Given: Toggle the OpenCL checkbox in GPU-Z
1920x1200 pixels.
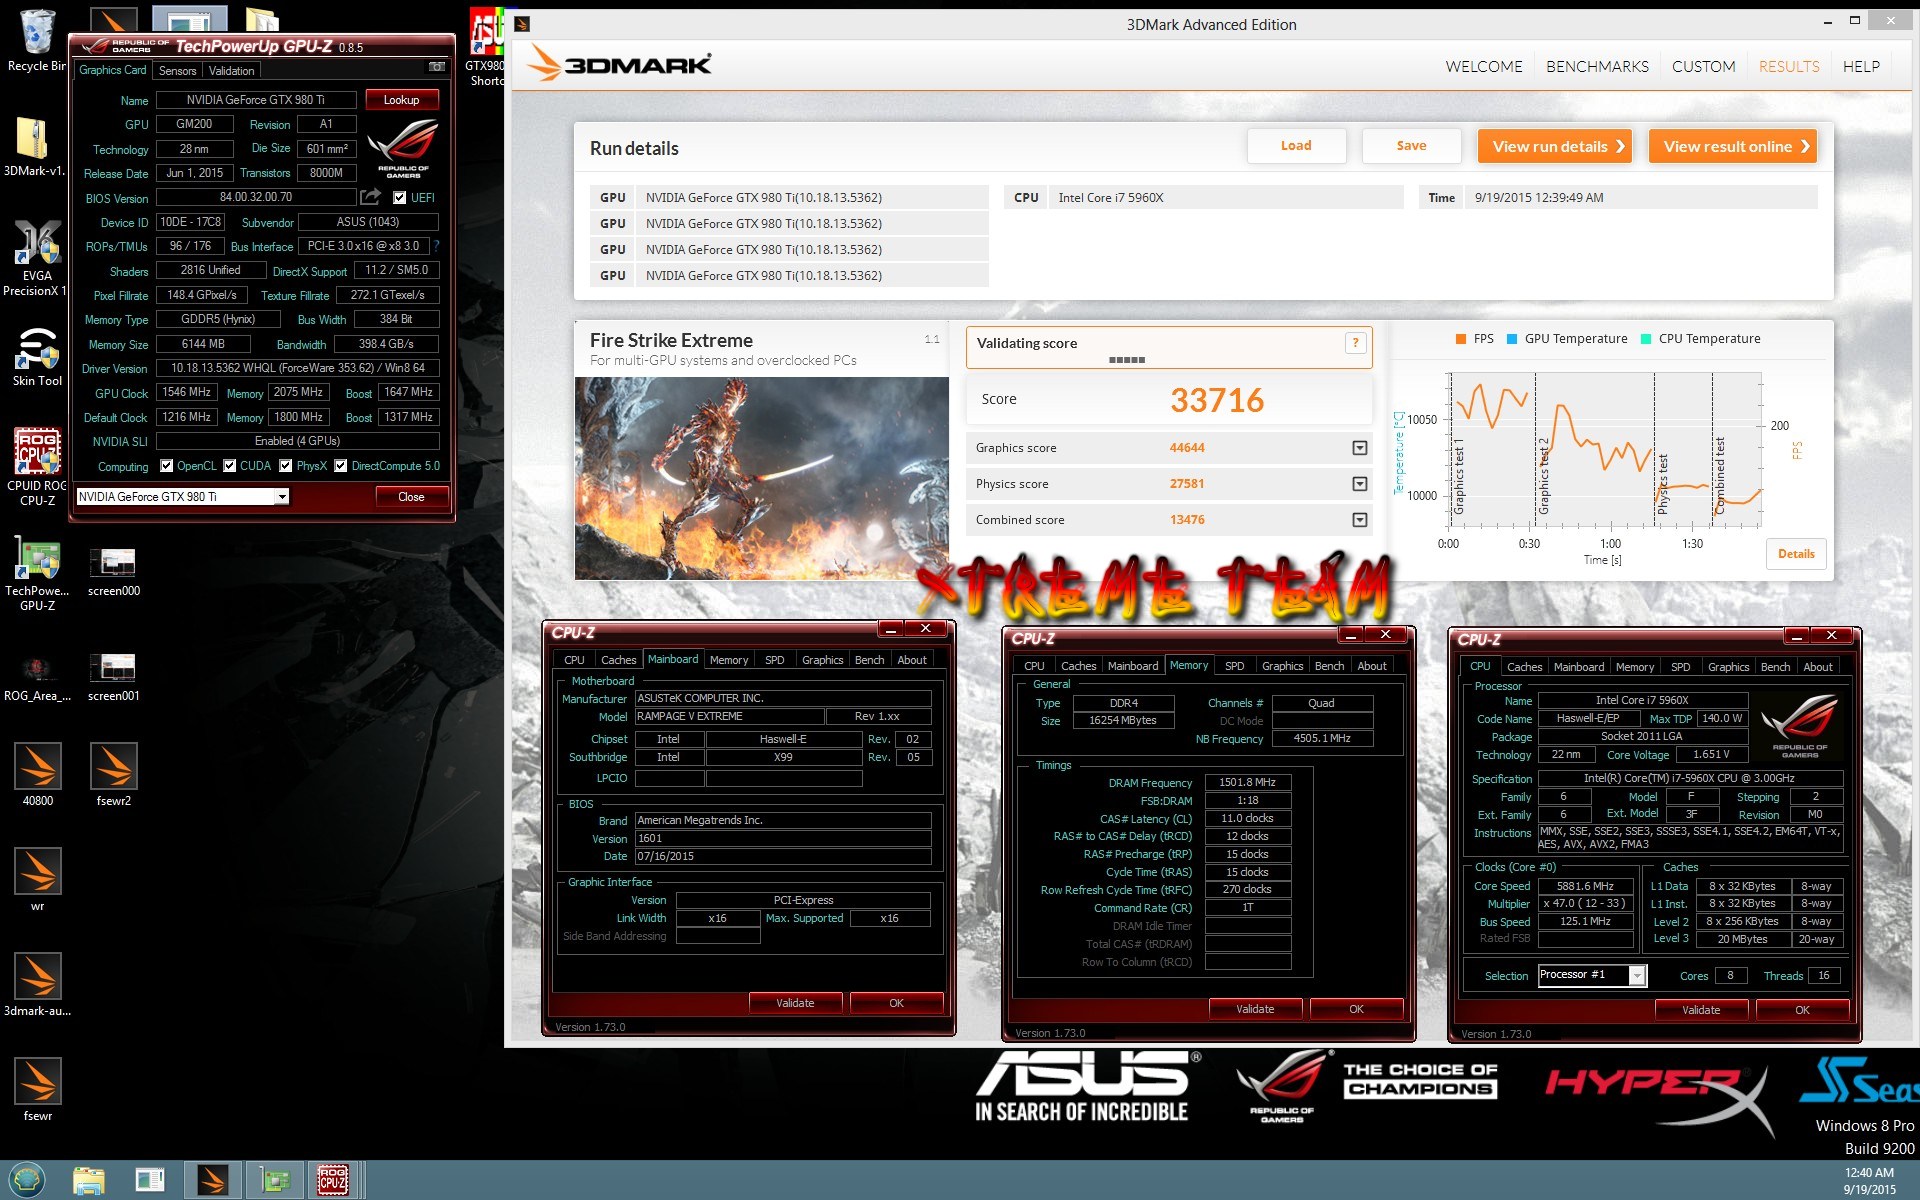Looking at the screenshot, I should point(167,466).
